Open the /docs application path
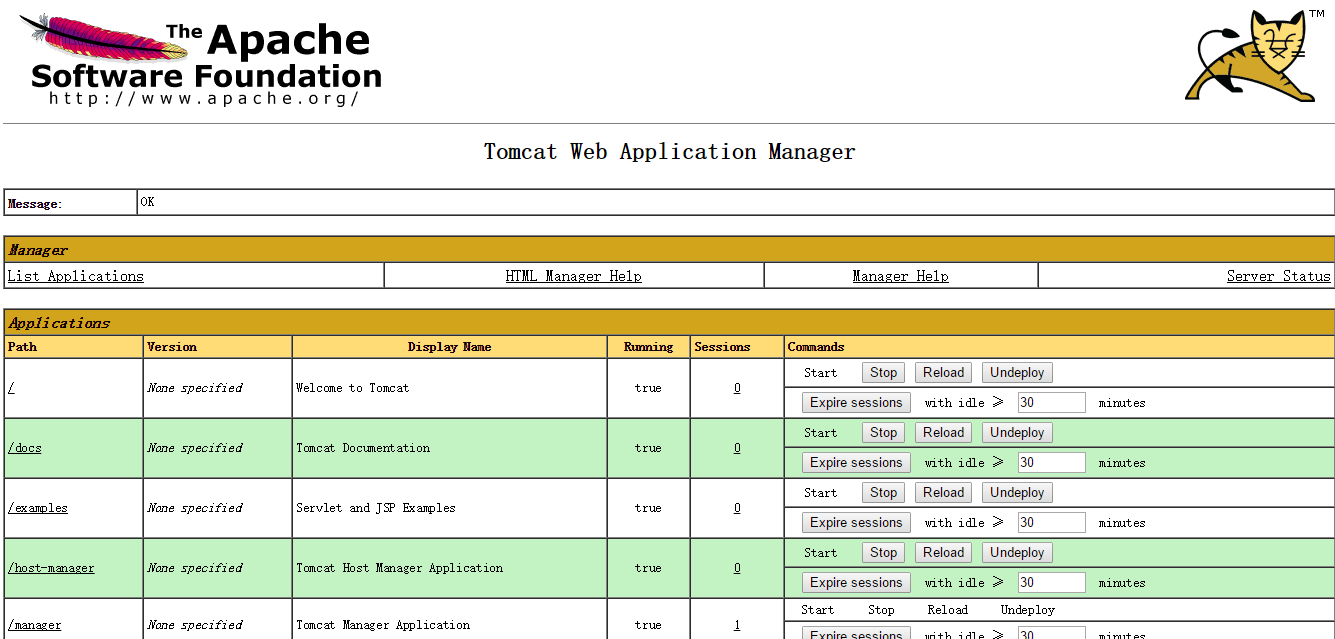Screen dimensions: 1335x639 [25, 448]
